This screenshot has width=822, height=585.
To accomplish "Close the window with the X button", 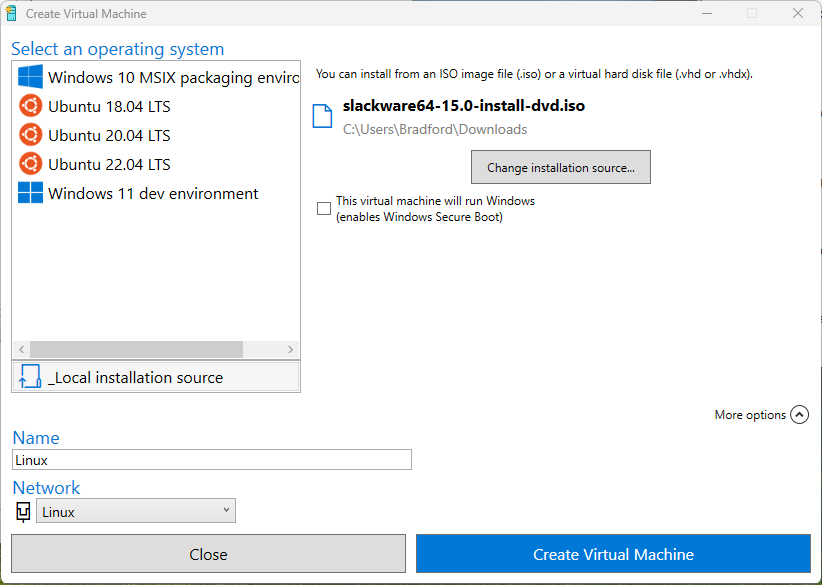I will (797, 13).
